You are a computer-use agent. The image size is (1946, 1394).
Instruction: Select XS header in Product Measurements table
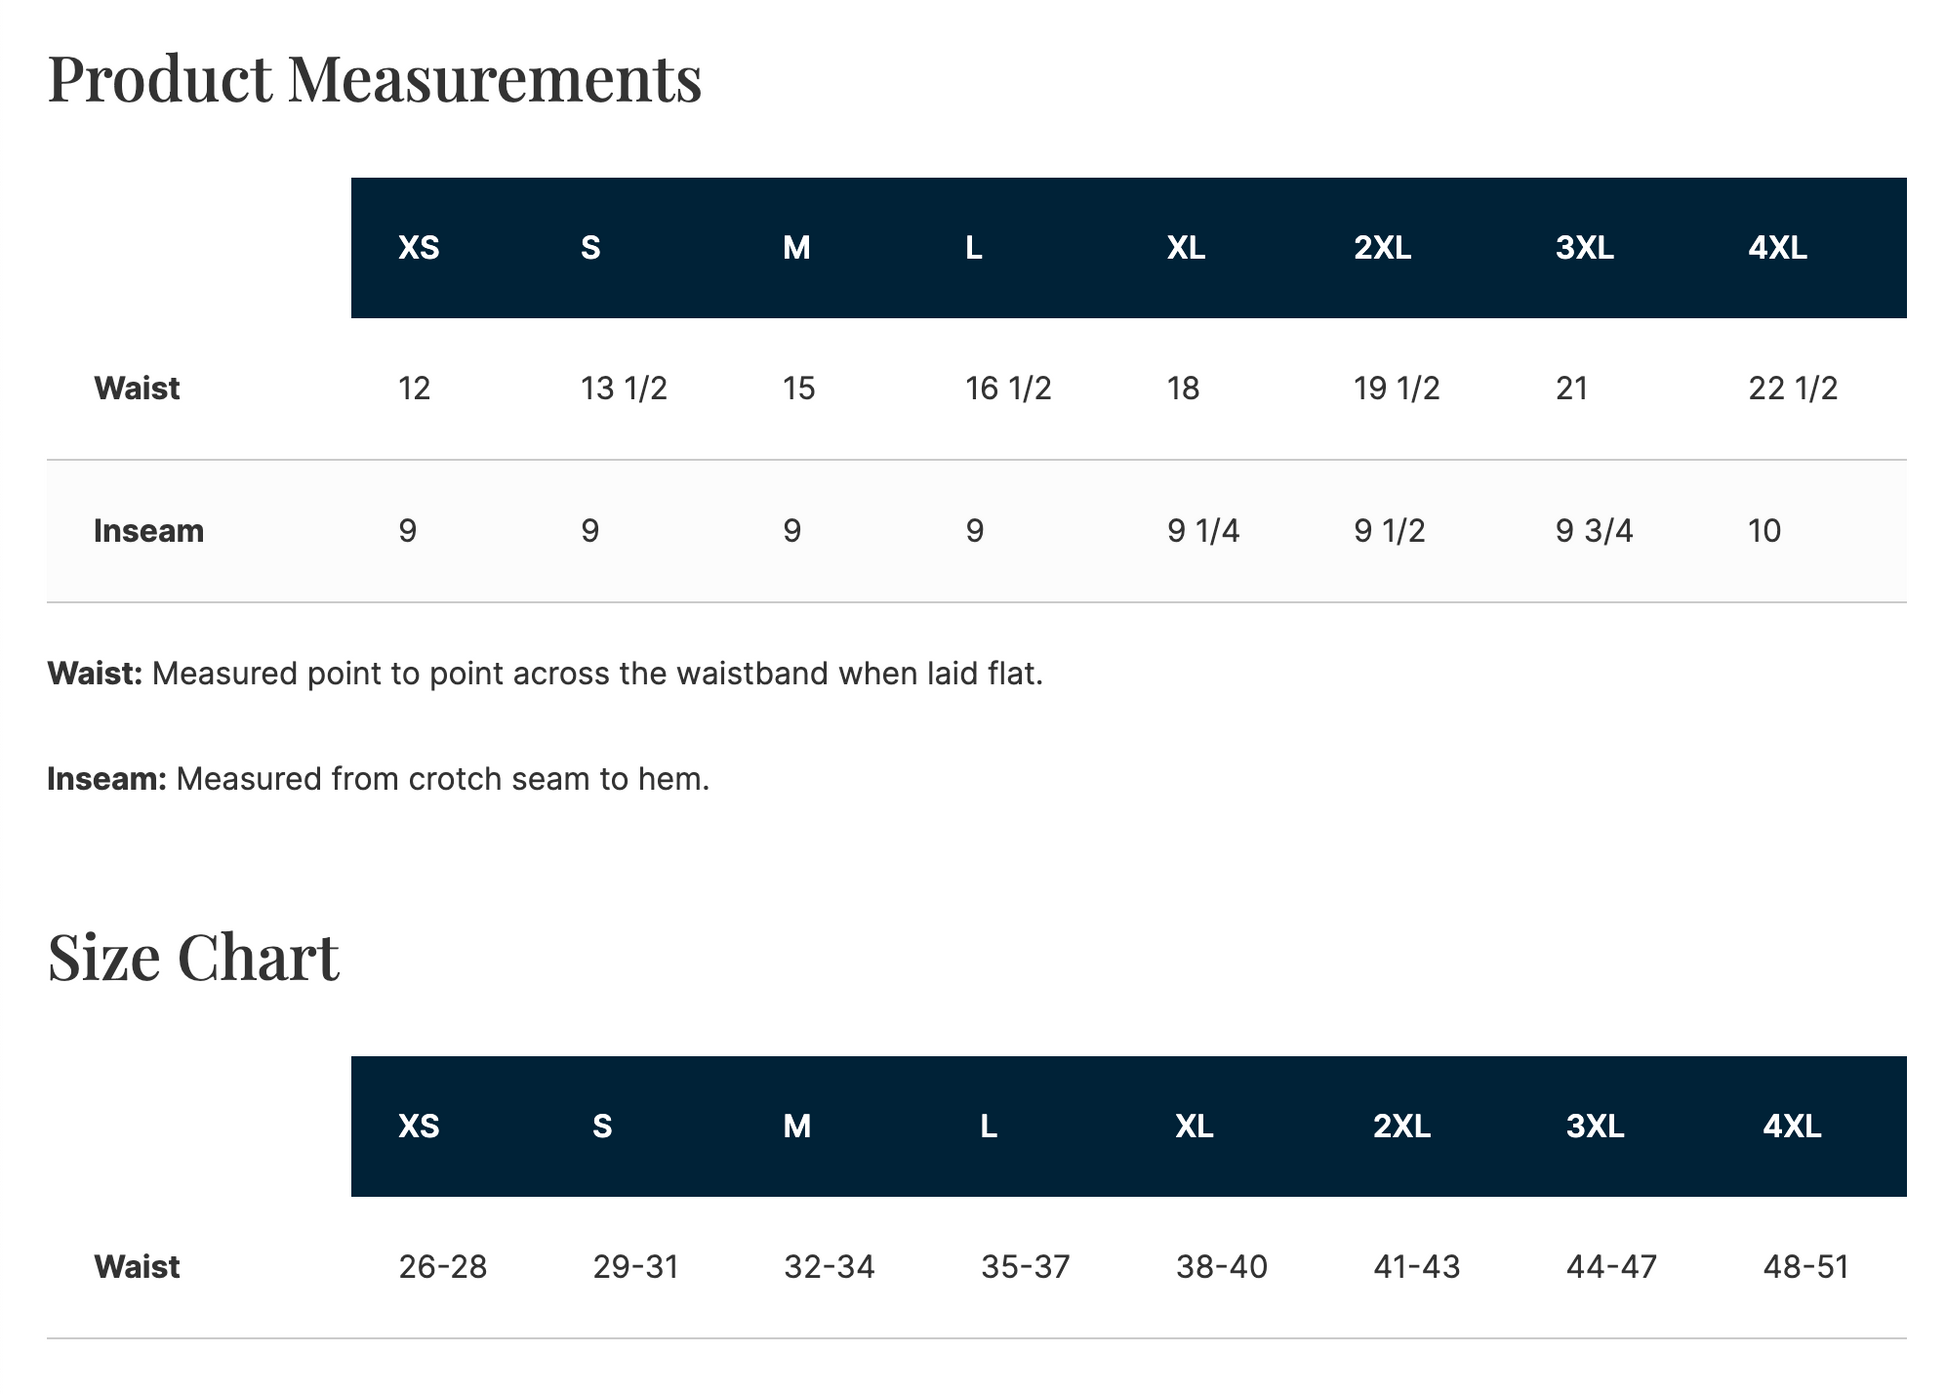418,248
